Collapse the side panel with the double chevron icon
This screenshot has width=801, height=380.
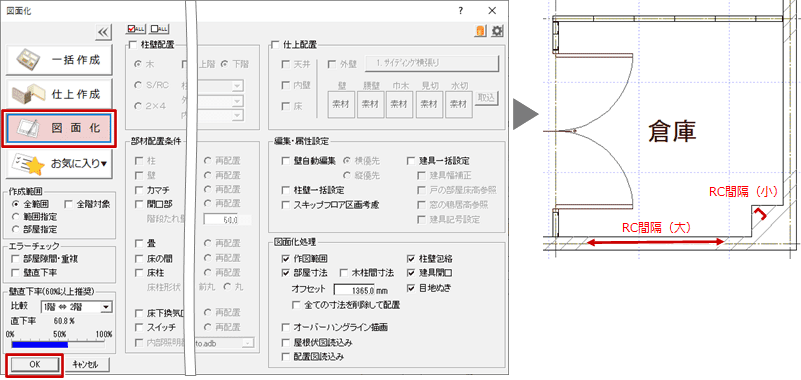coord(103,33)
